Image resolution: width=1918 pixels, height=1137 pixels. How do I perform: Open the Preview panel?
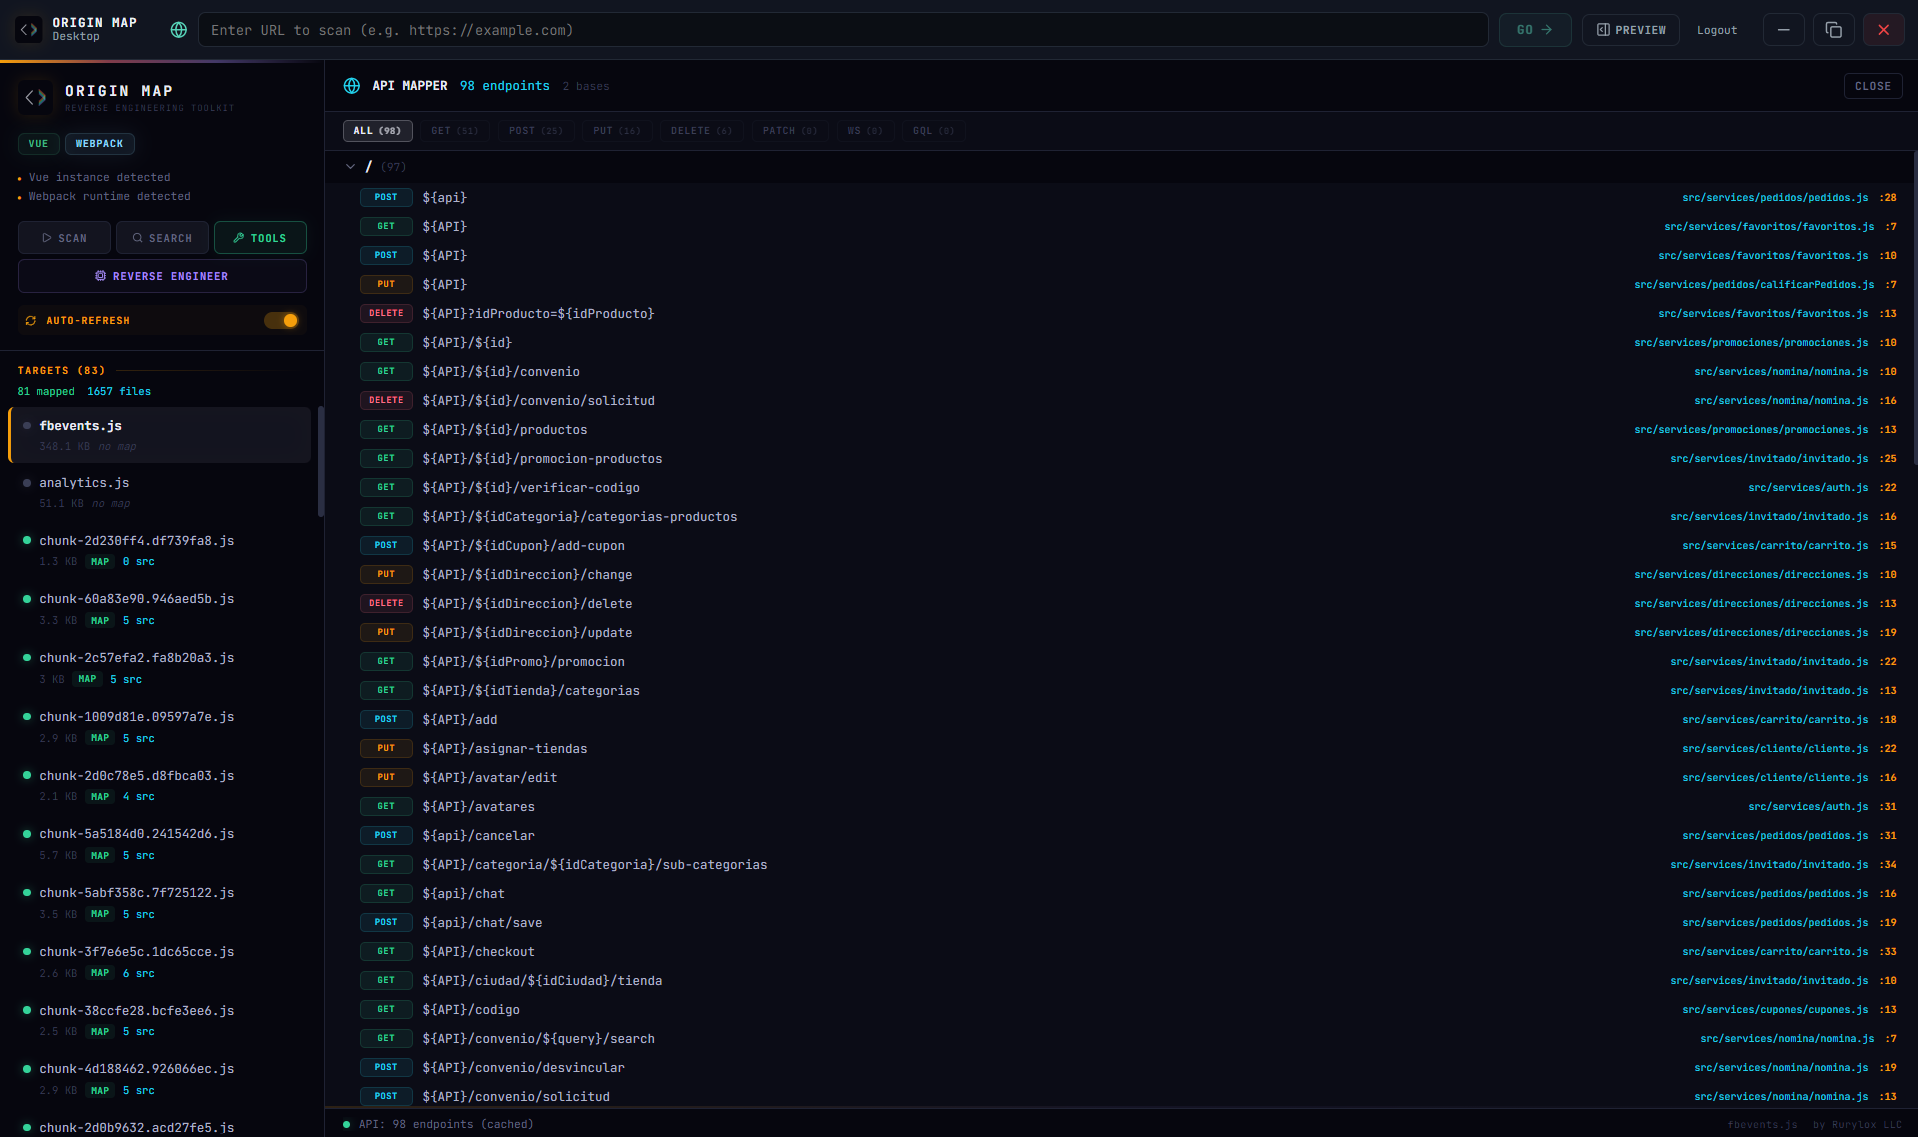[1629, 30]
